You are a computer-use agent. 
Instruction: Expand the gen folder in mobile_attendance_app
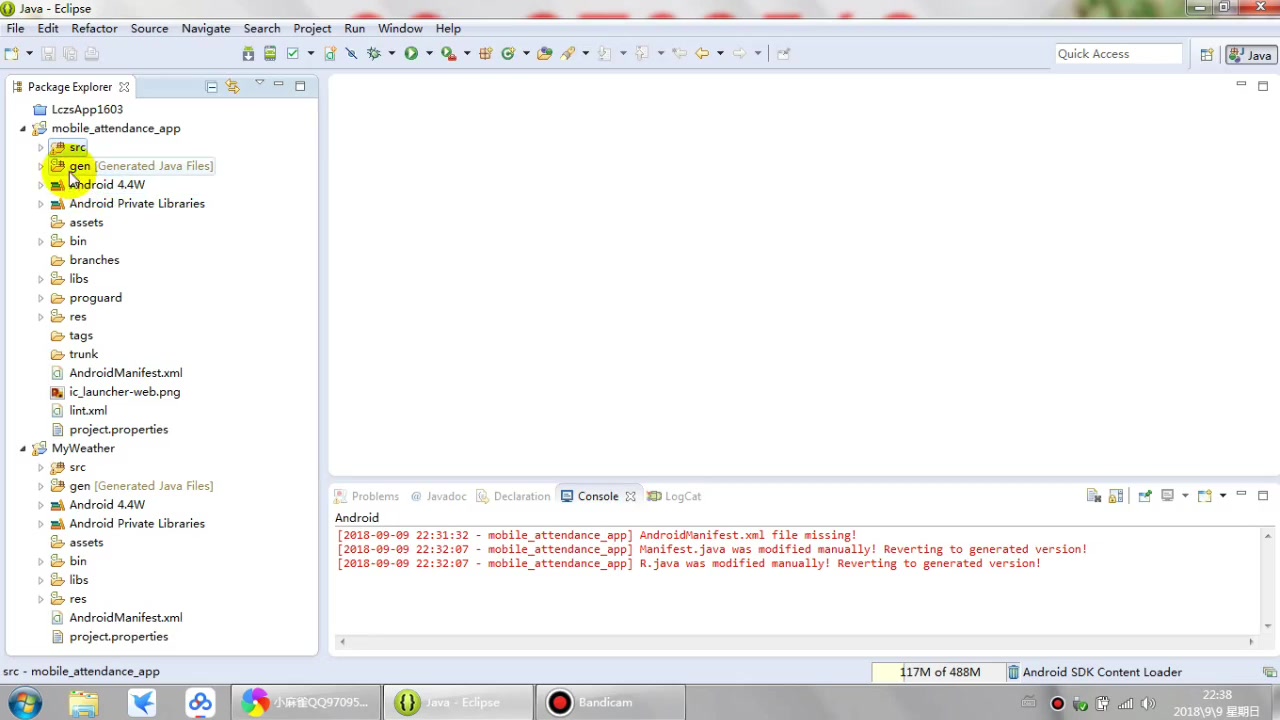click(x=41, y=166)
